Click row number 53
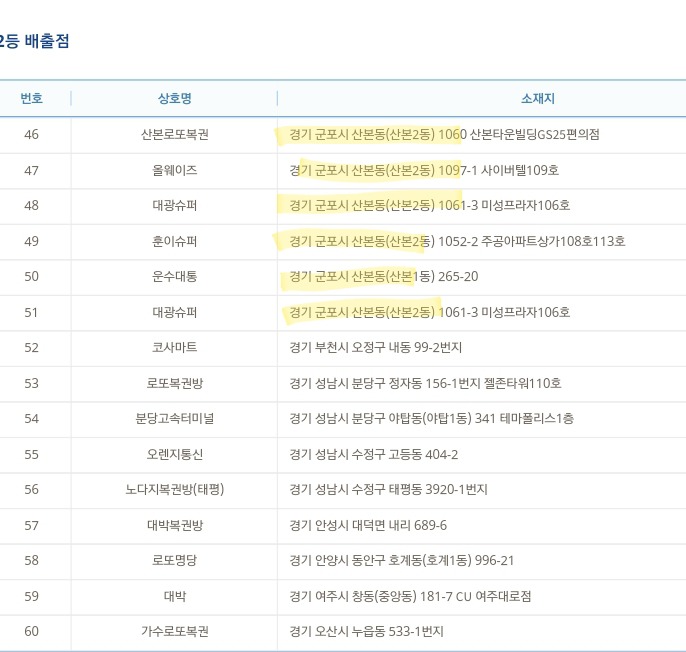 pos(32,383)
